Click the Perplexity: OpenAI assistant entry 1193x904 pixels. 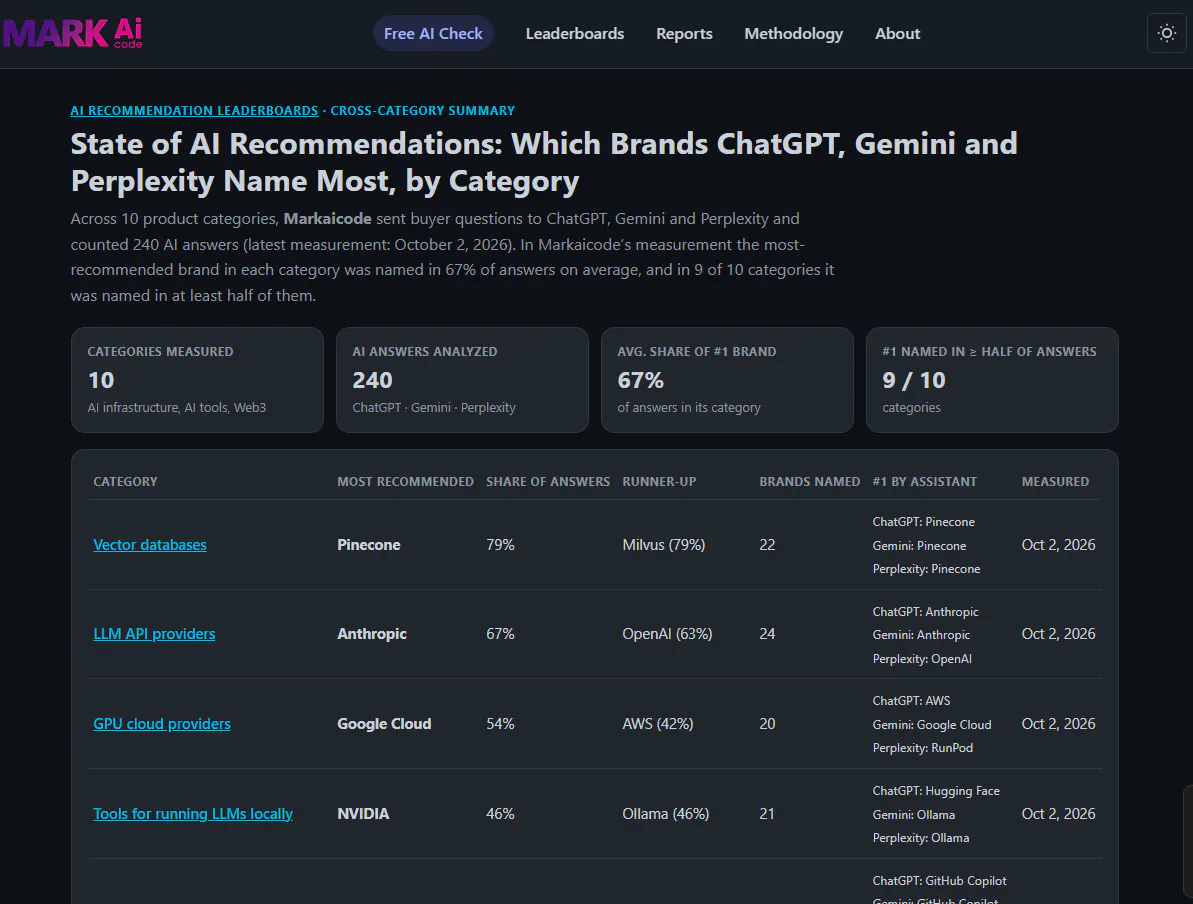tap(922, 658)
